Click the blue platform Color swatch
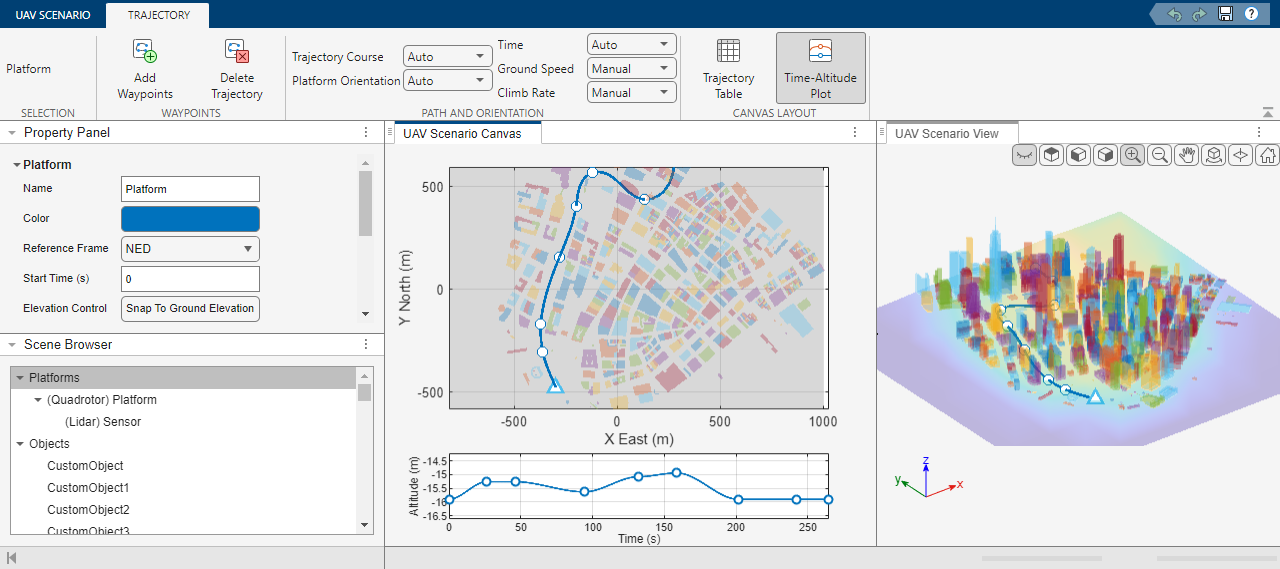 (x=190, y=218)
